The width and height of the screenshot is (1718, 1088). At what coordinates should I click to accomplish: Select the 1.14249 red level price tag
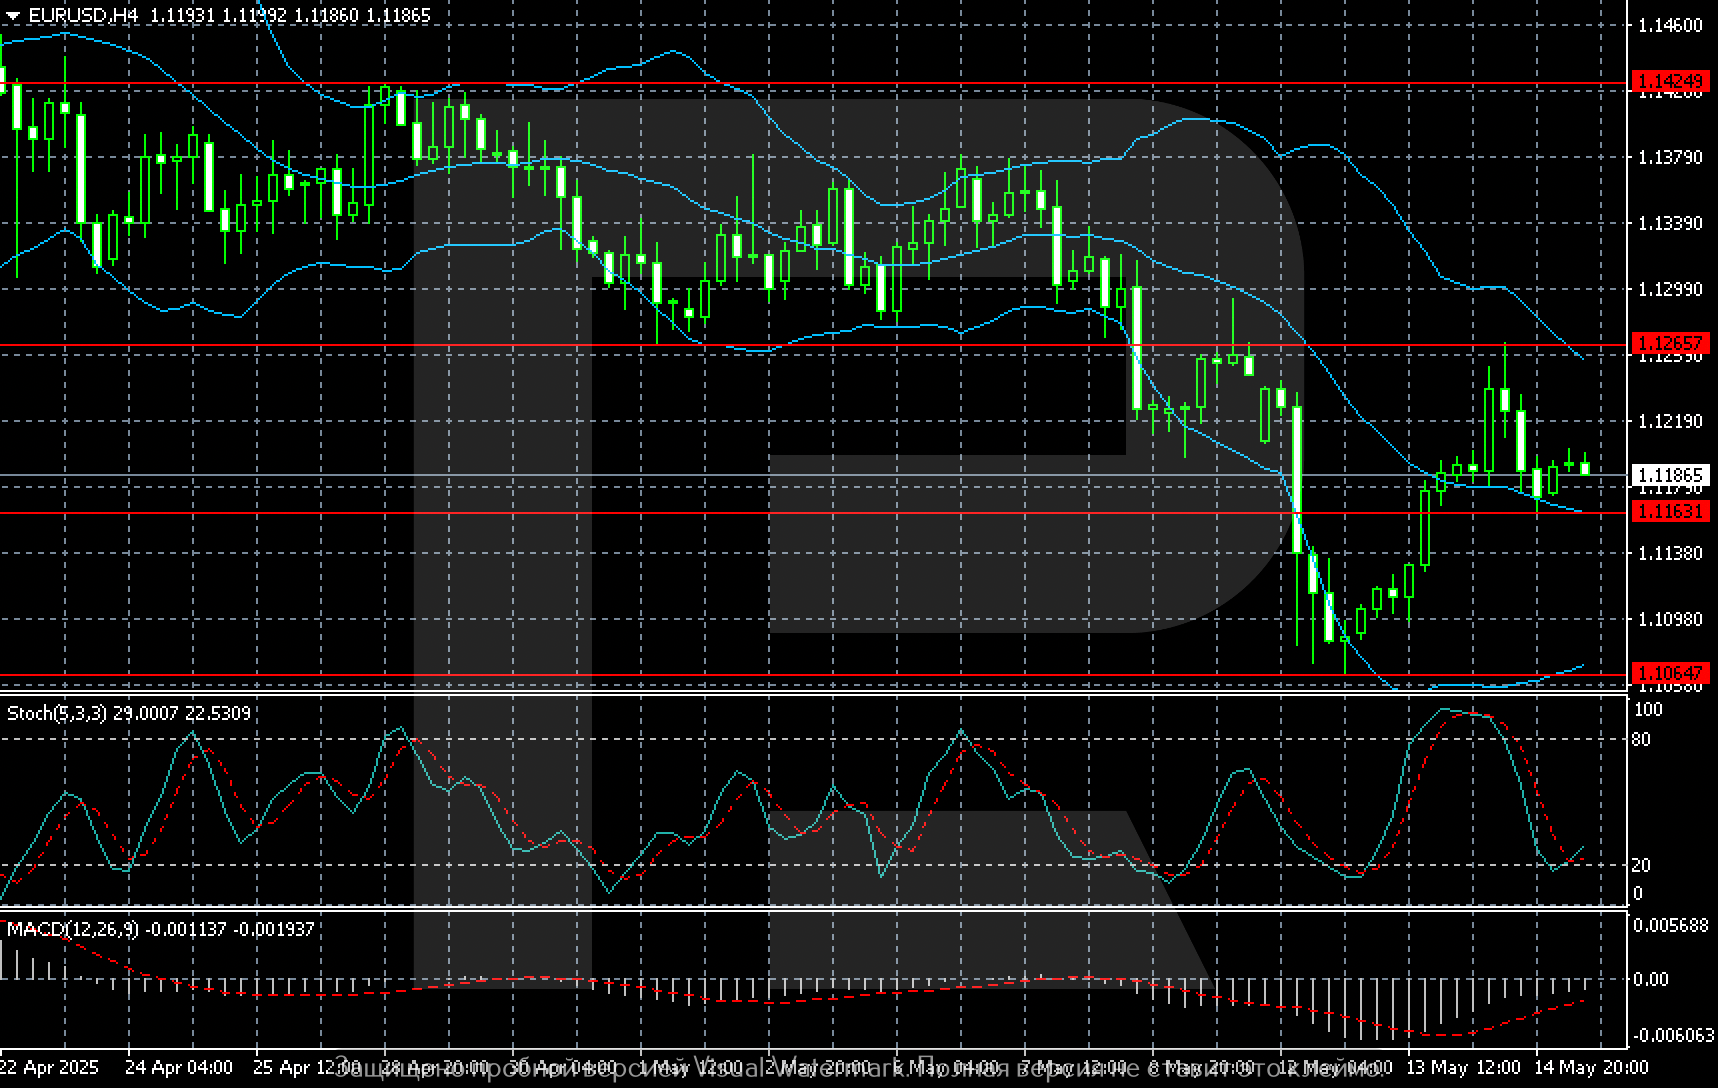(1669, 81)
